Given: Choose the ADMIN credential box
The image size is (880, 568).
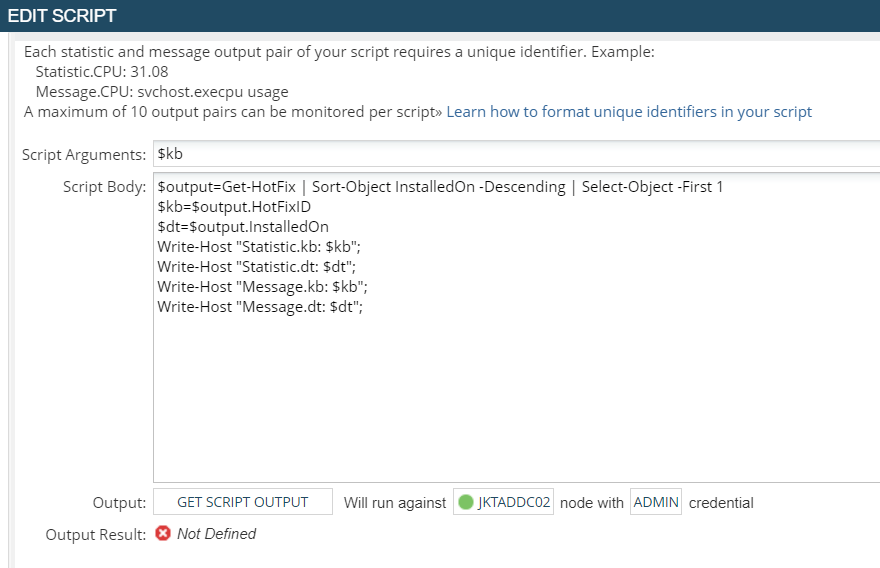Looking at the screenshot, I should pyautogui.click(x=656, y=502).
